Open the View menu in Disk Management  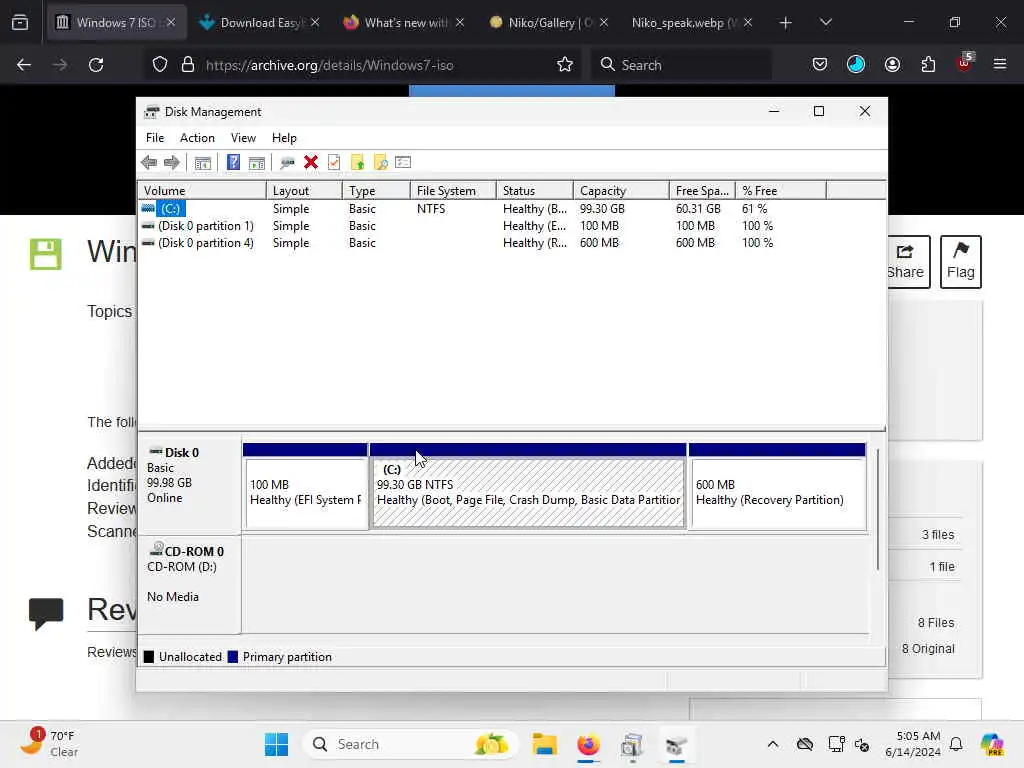click(x=243, y=138)
